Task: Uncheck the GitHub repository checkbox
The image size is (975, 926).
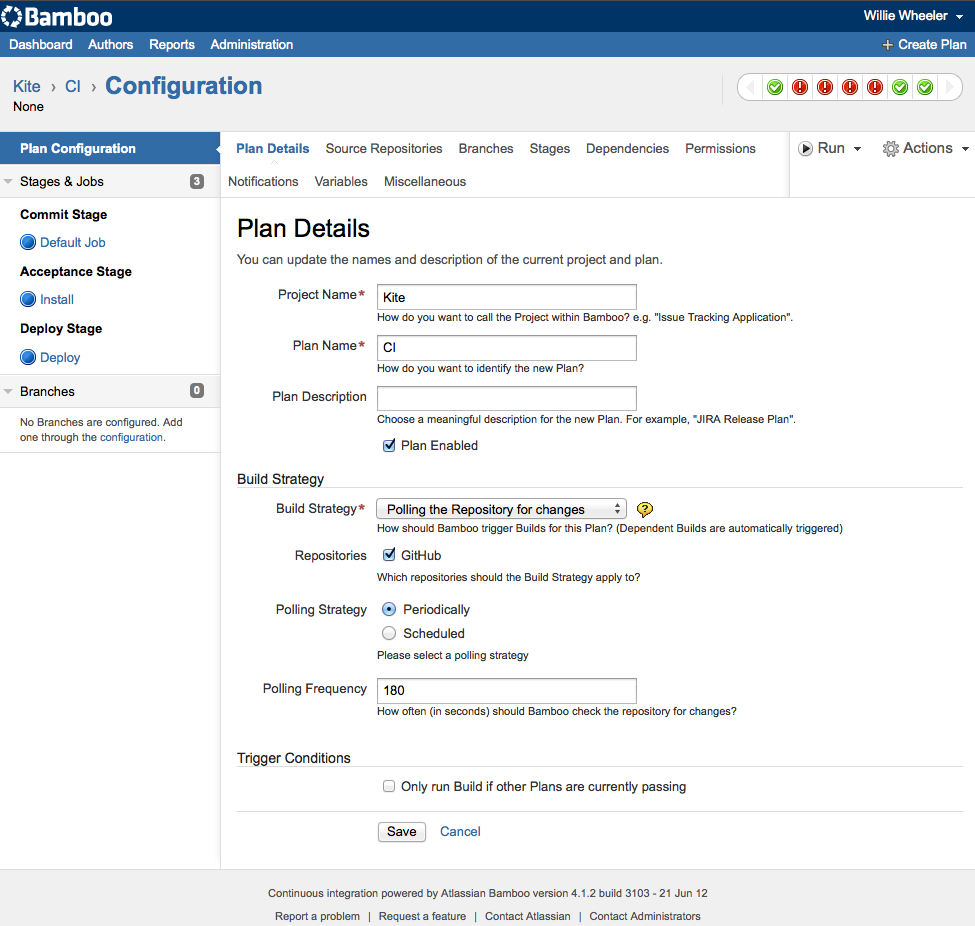Action: pyautogui.click(x=389, y=555)
